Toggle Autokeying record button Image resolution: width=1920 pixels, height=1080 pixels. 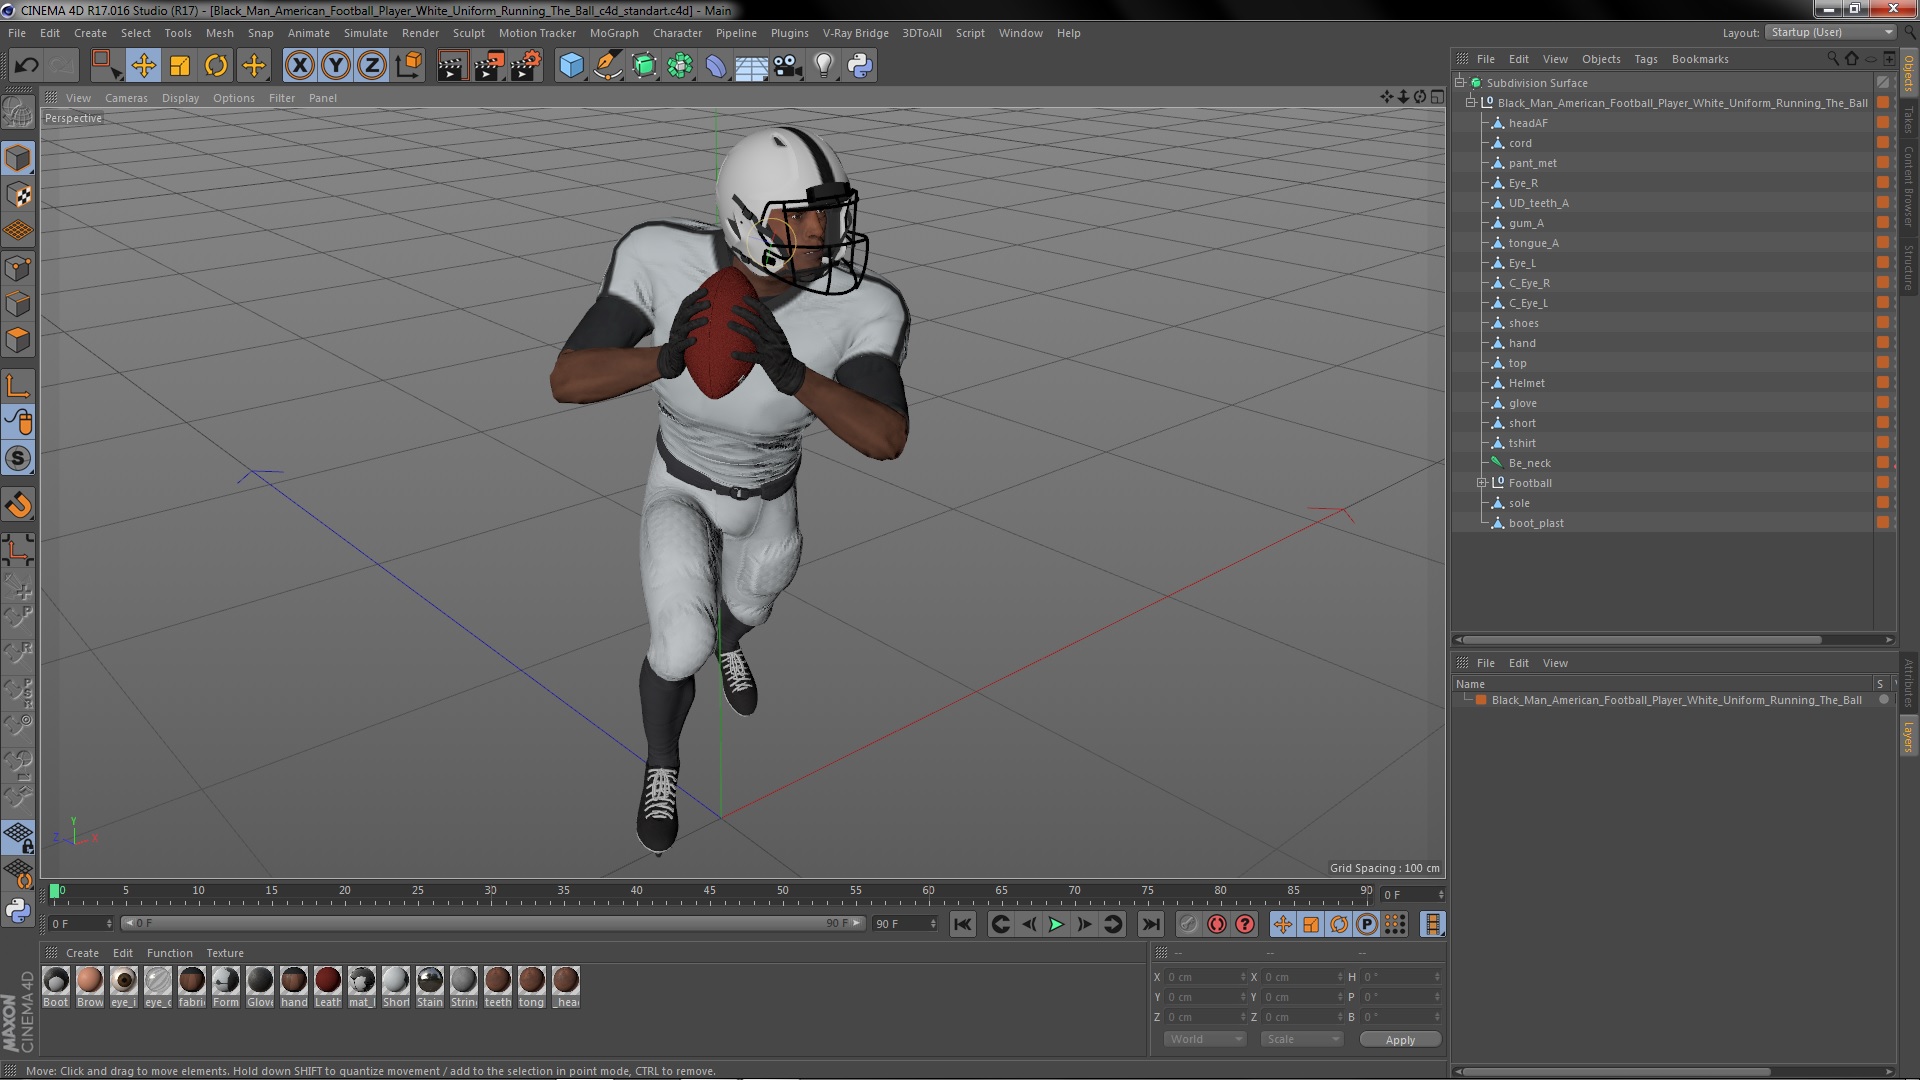click(1216, 925)
